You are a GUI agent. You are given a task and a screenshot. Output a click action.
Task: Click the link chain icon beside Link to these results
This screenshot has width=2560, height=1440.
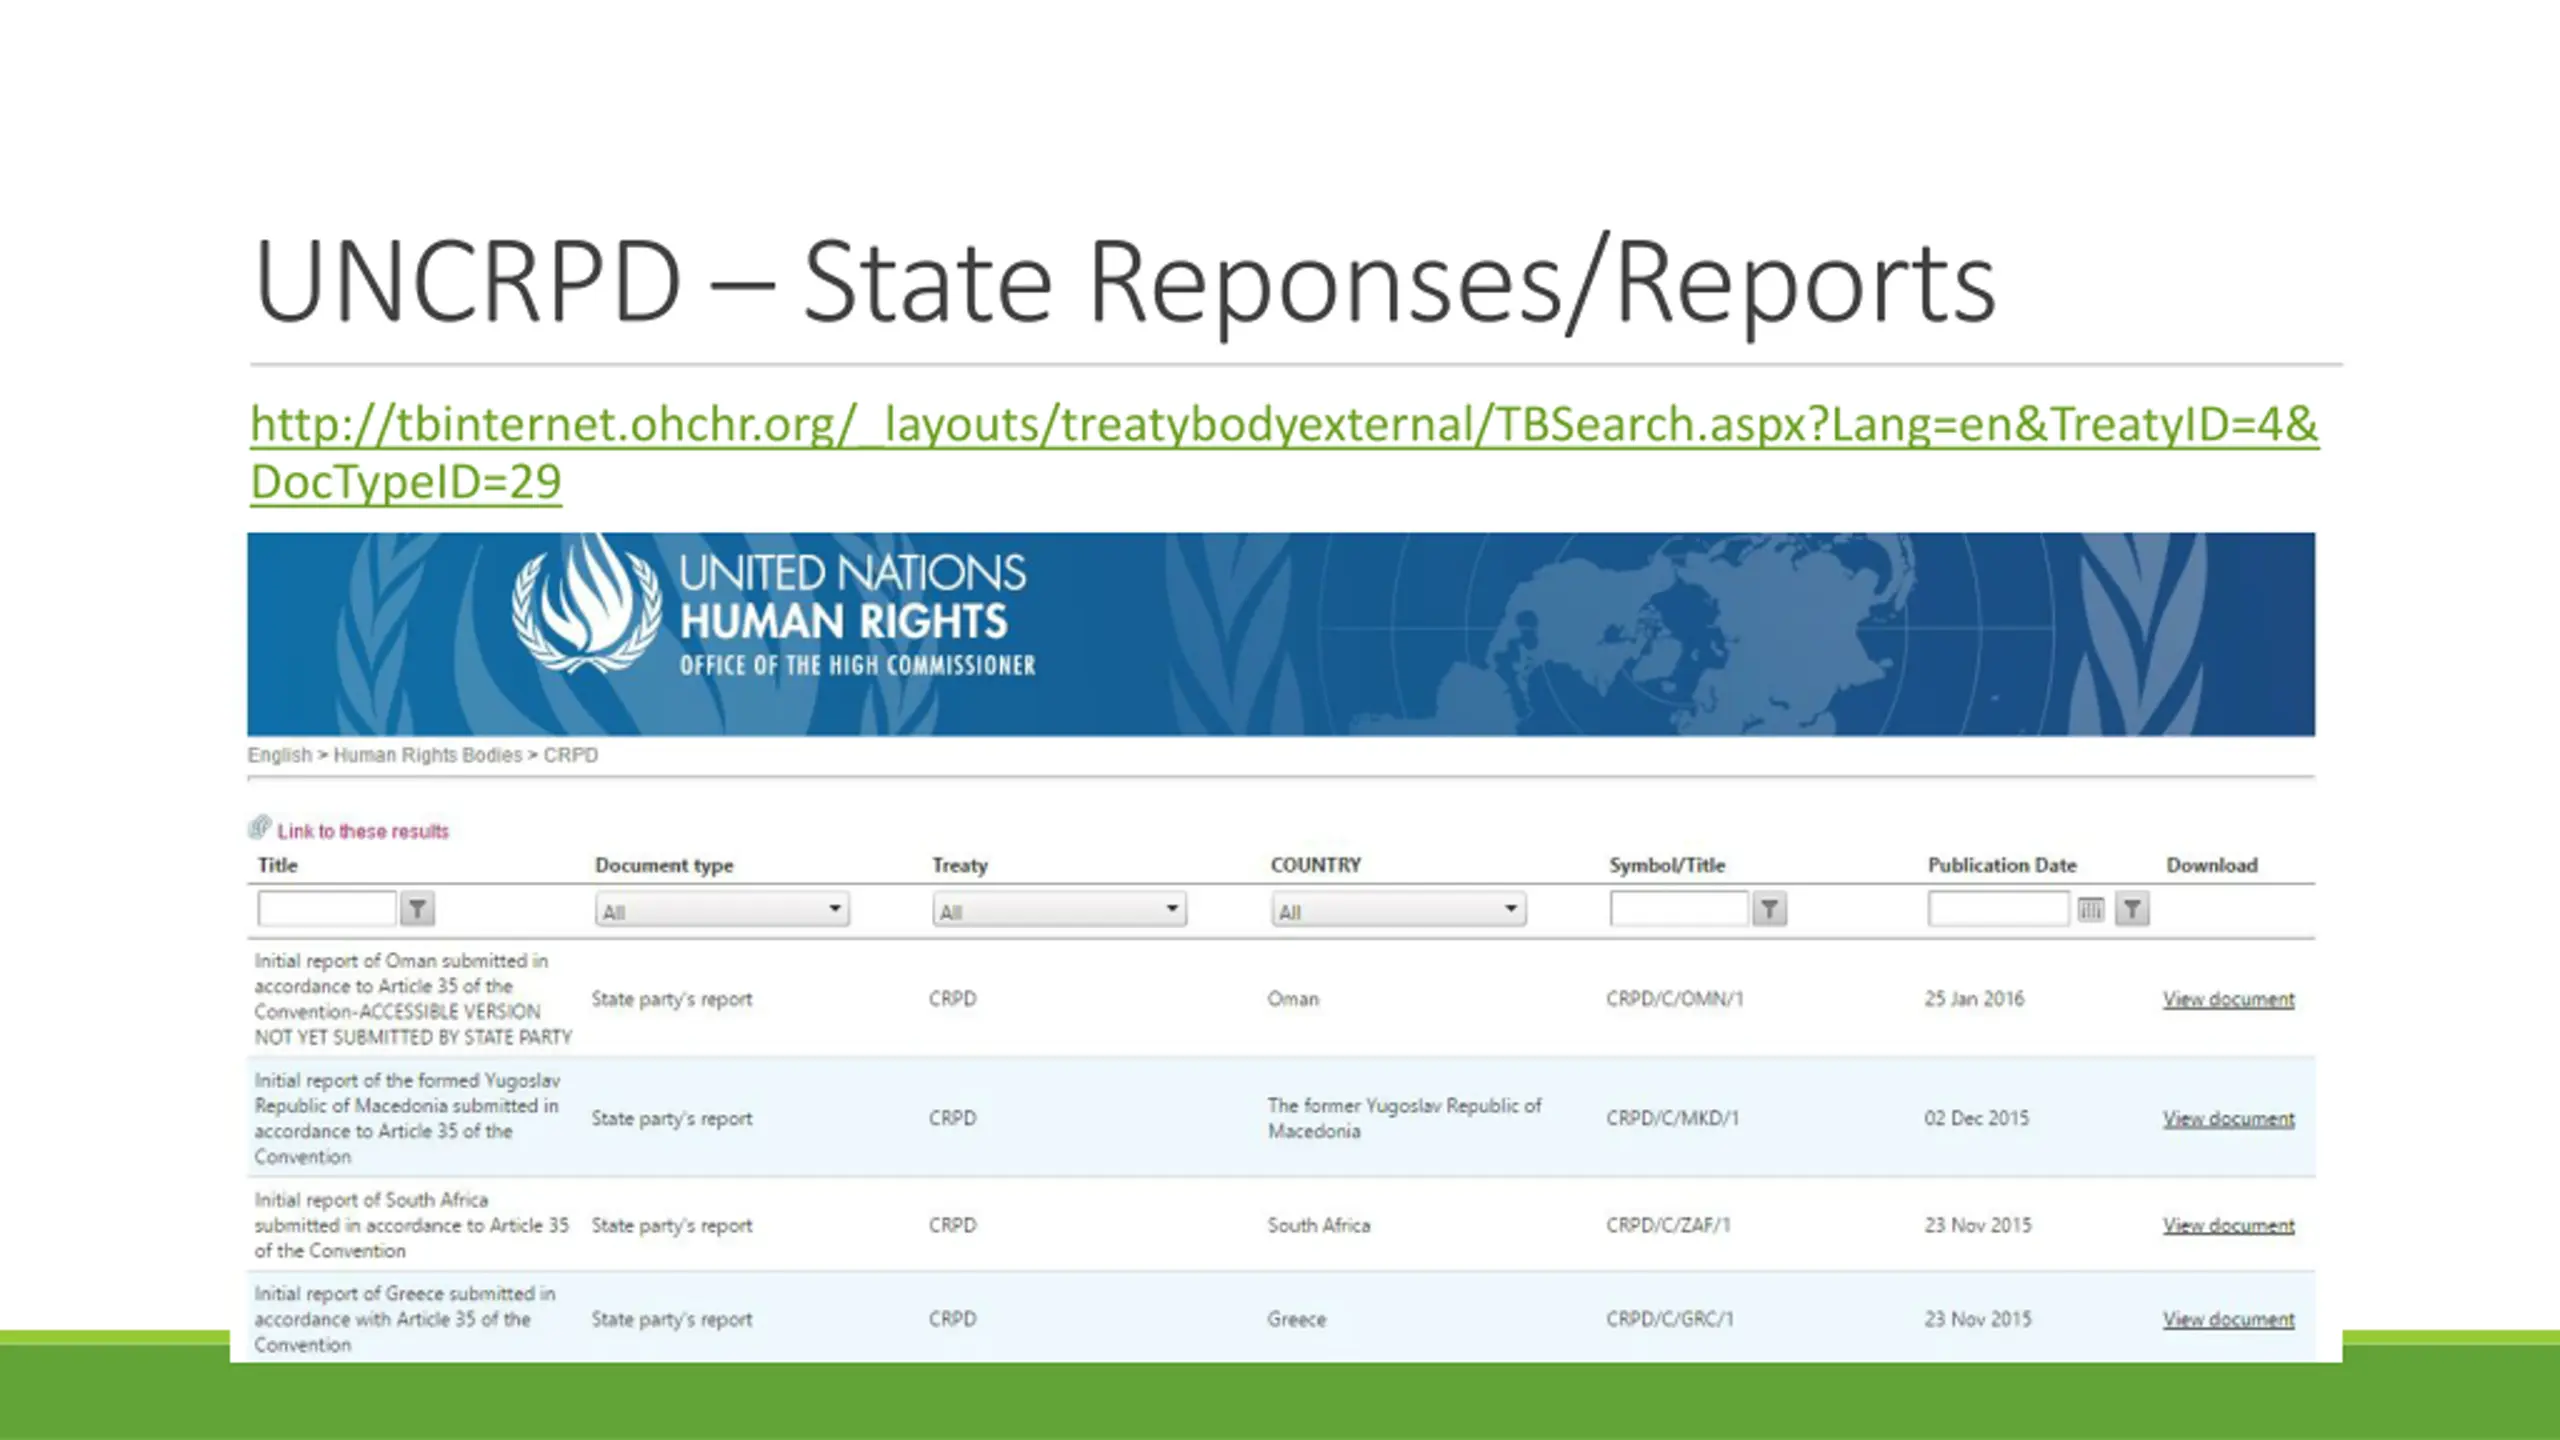(260, 827)
